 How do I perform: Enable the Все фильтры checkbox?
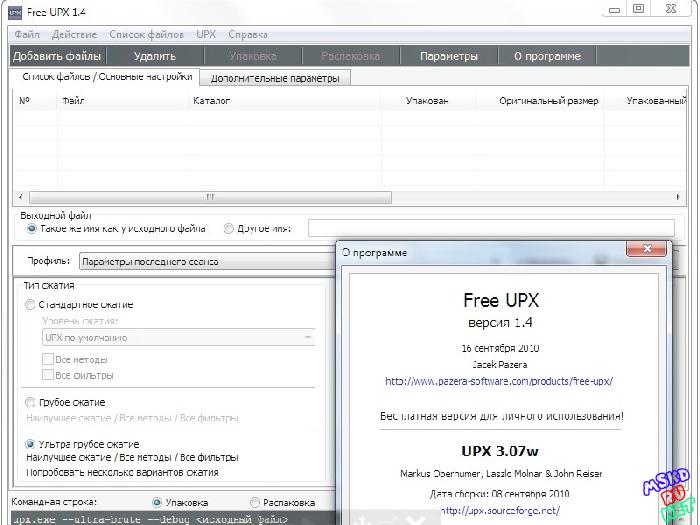point(48,375)
